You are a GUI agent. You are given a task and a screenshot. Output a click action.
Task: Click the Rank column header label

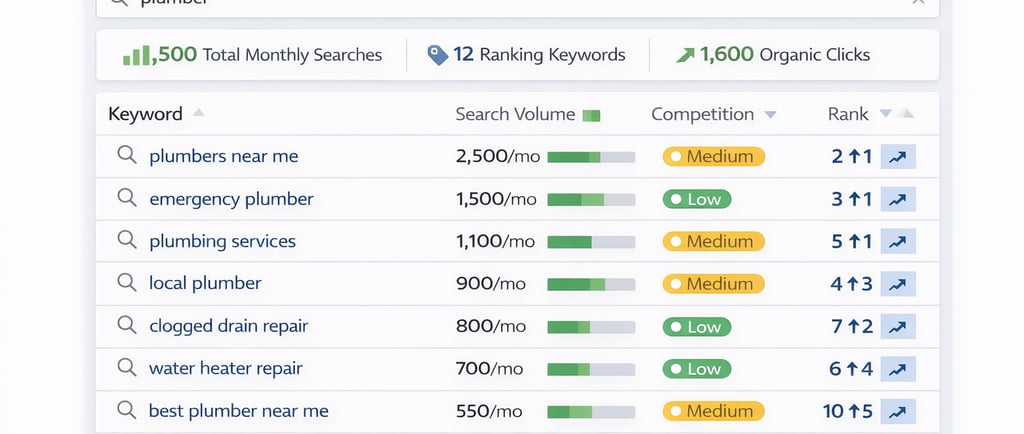pyautogui.click(x=848, y=114)
